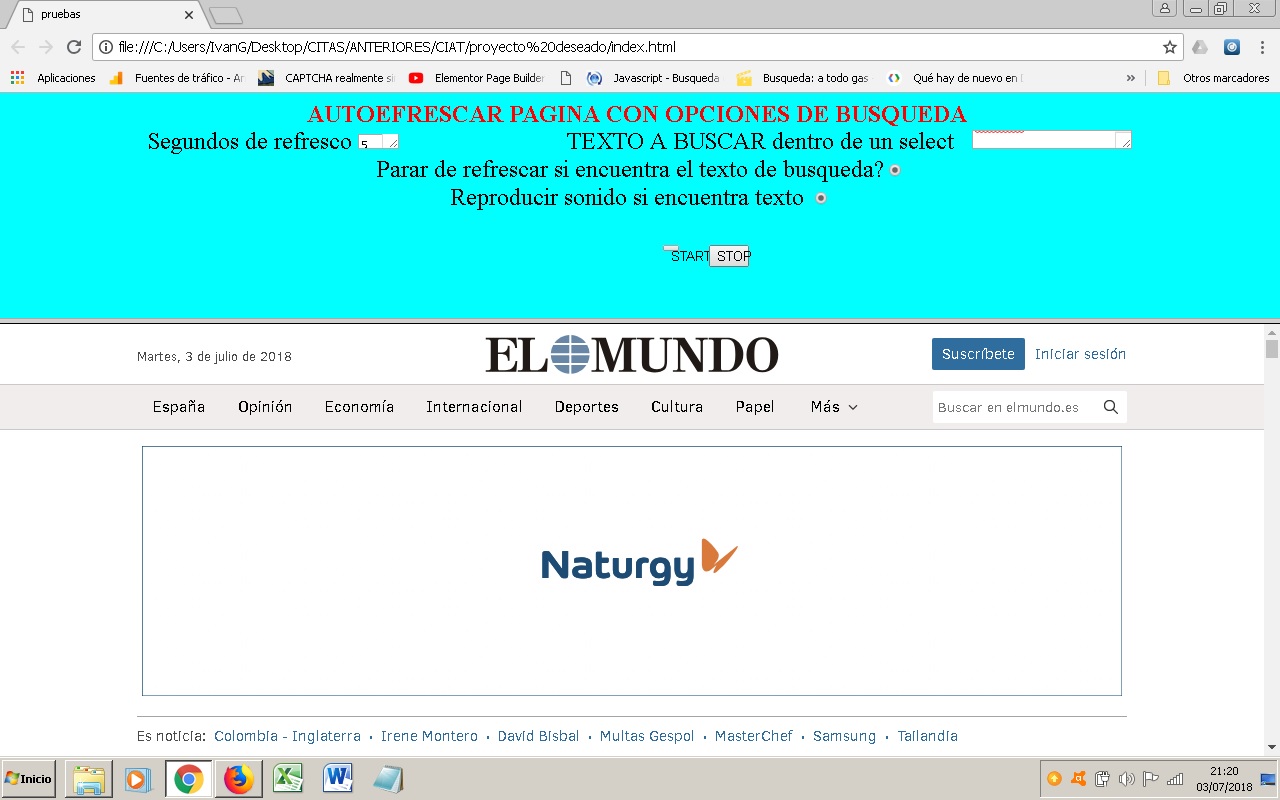This screenshot has width=1280, height=800.
Task: Open Word from the taskbar
Action: tap(338, 779)
